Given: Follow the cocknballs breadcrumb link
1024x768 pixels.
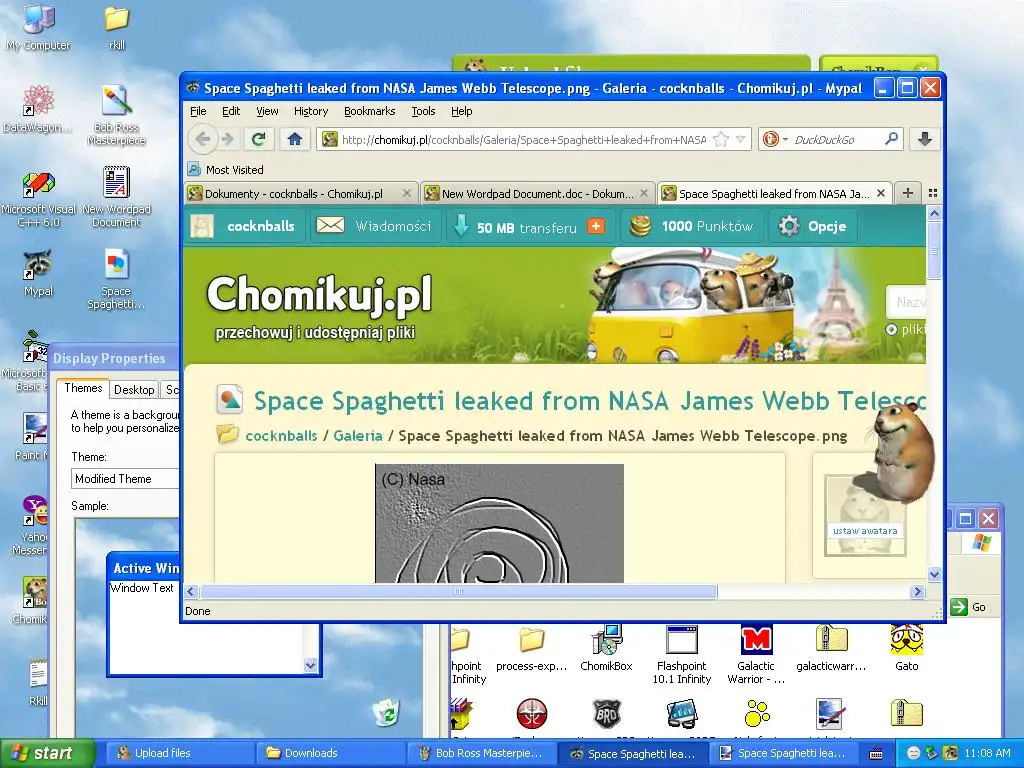Looking at the screenshot, I should pos(281,436).
